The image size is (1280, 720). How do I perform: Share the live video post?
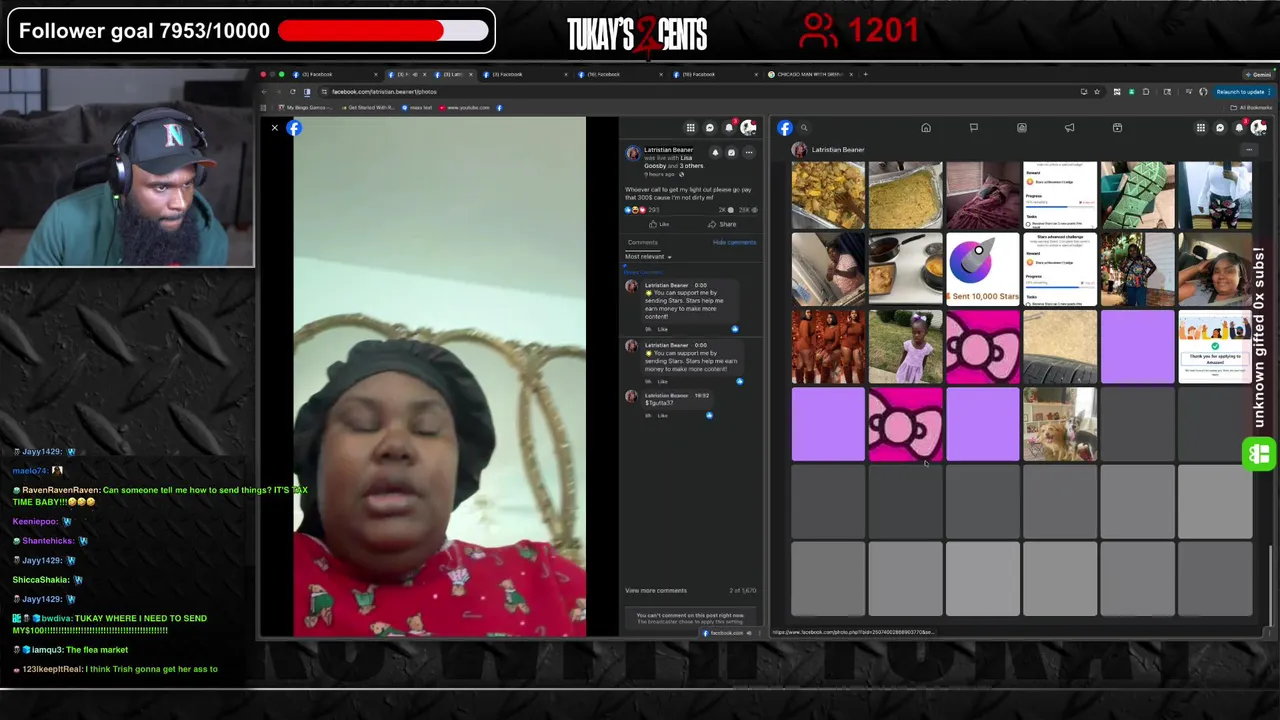722,224
